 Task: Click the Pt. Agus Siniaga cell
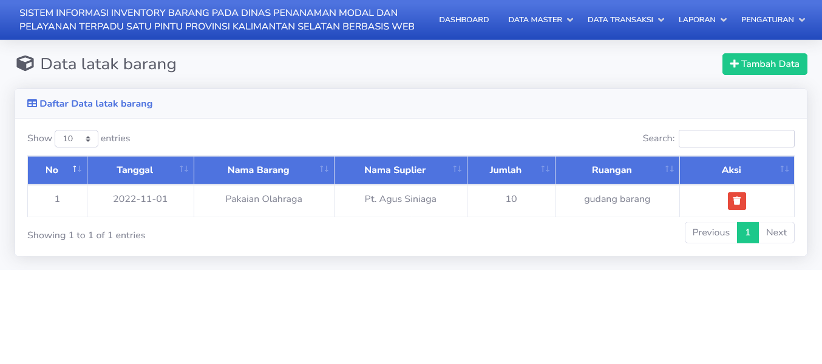[x=401, y=199]
